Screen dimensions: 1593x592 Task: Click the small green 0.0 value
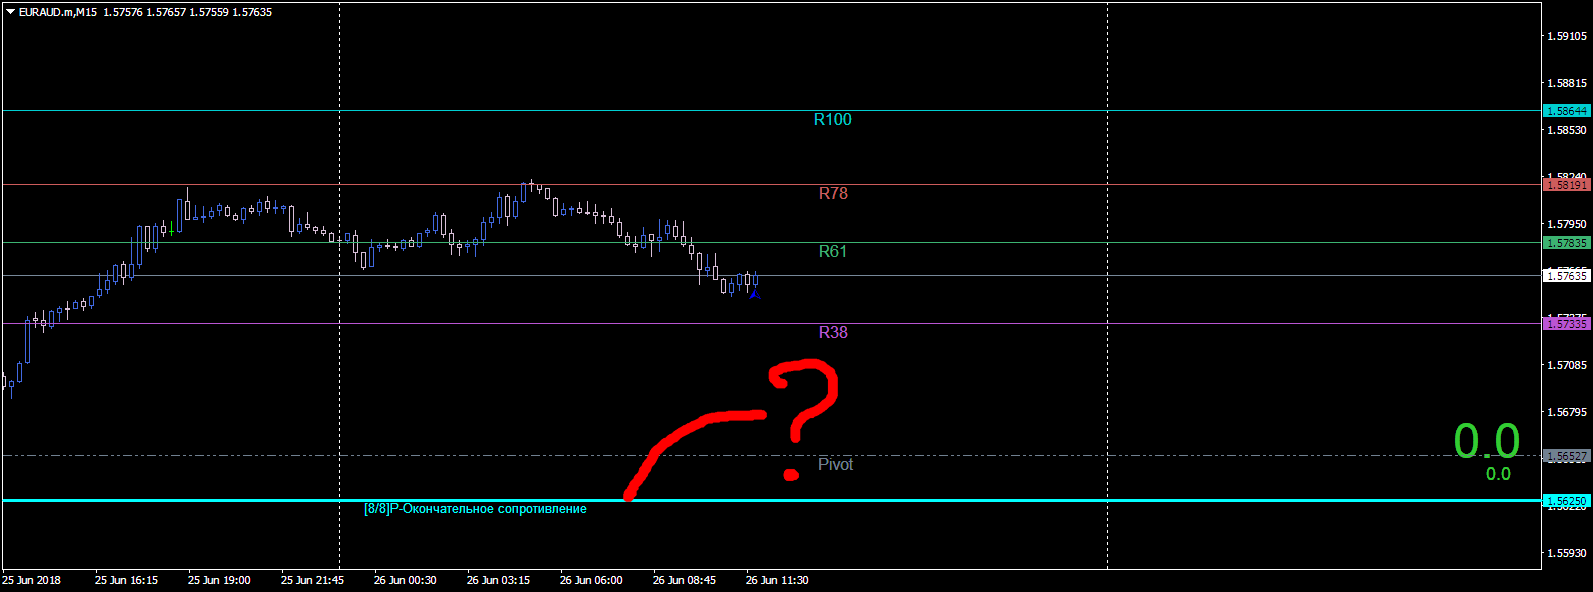tap(1498, 474)
